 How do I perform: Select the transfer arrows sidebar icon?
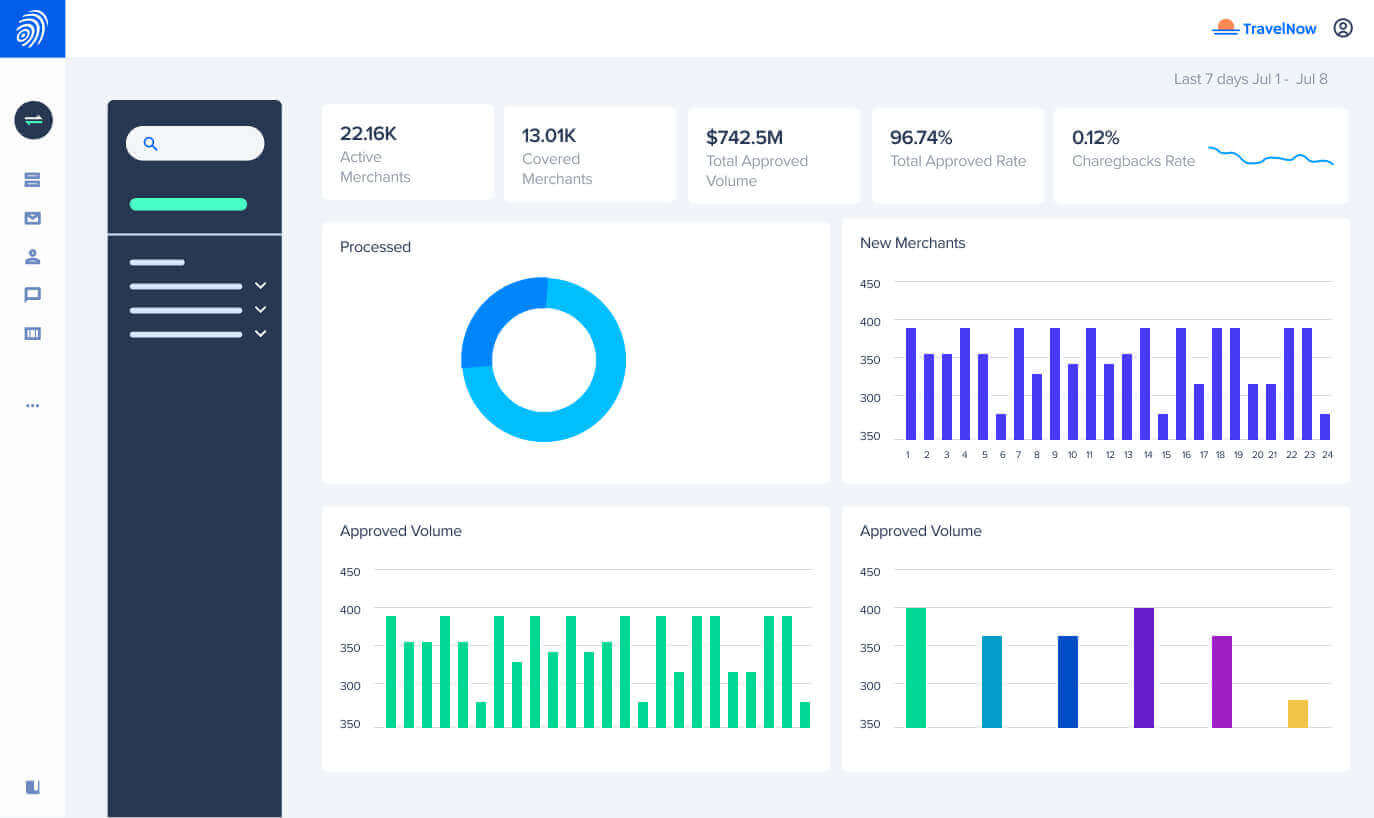tap(33, 120)
